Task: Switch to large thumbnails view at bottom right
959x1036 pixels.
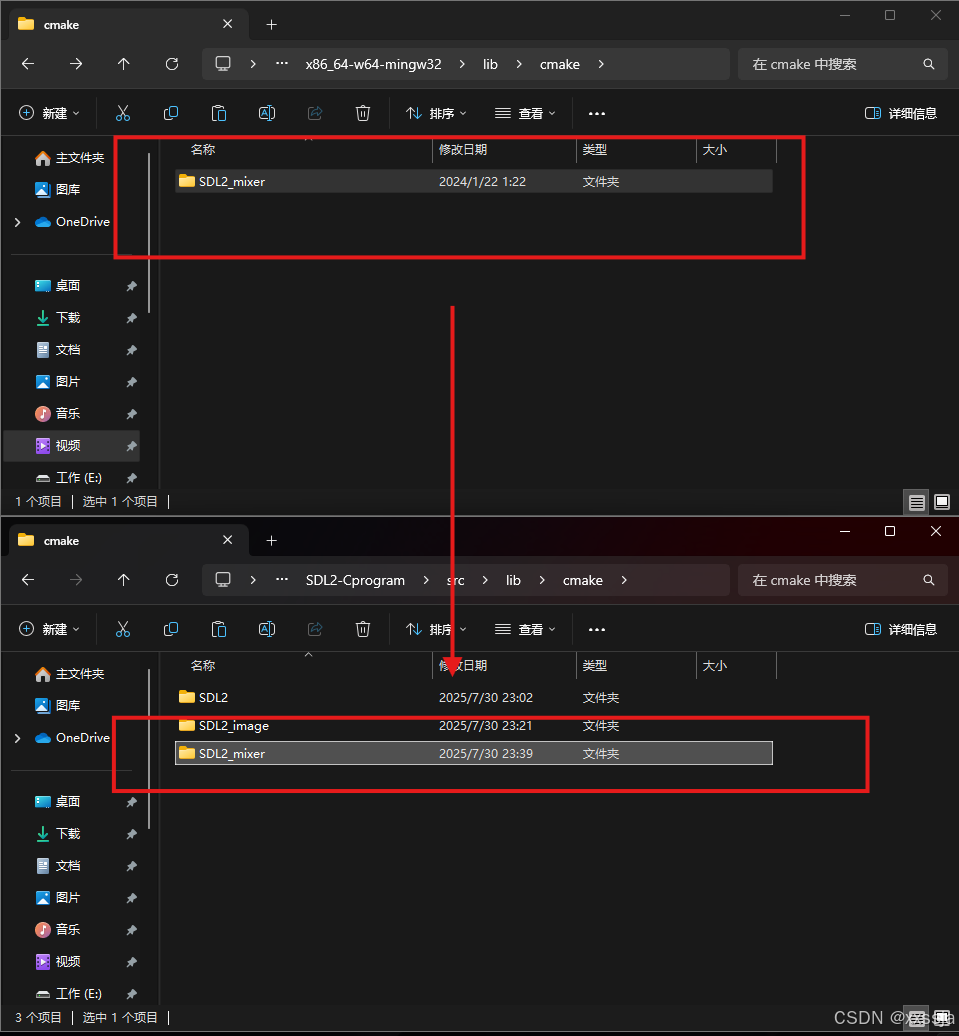Action: pyautogui.click(x=941, y=501)
